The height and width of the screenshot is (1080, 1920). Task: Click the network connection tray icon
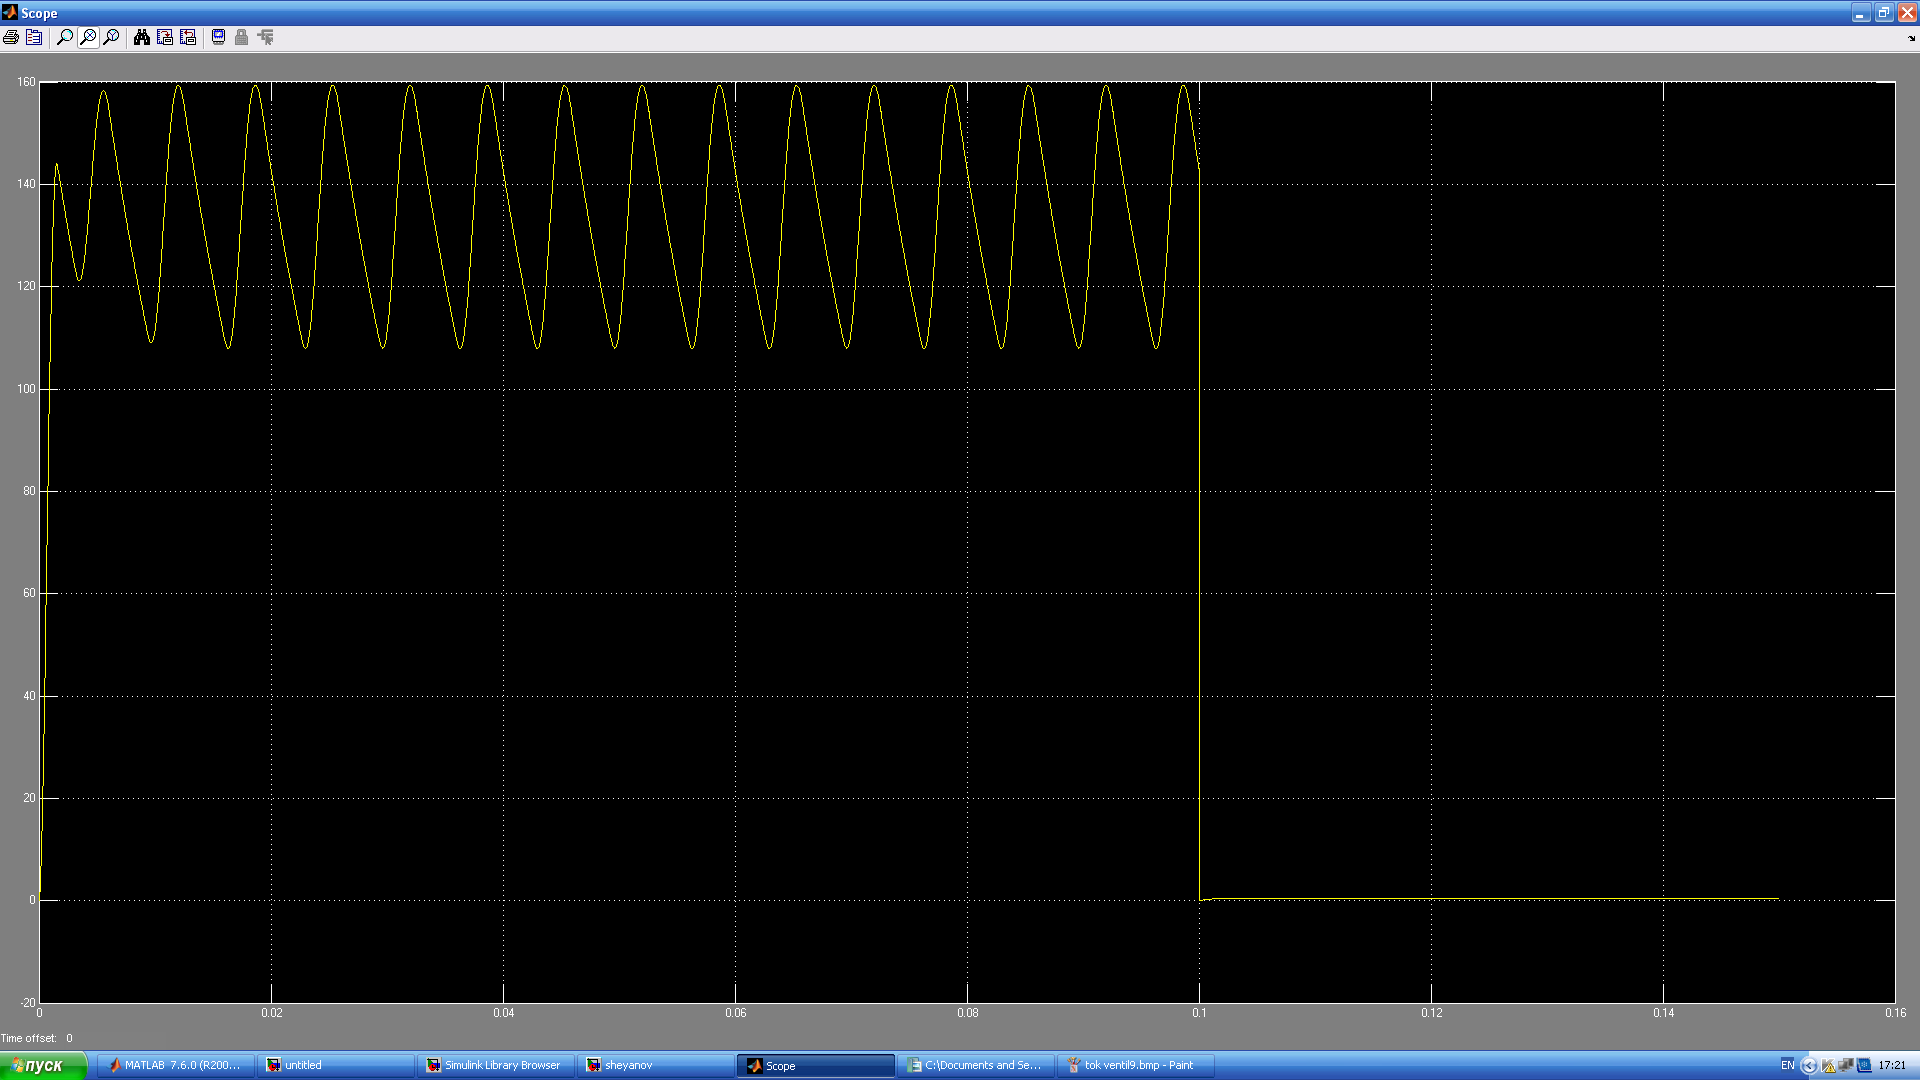[x=1846, y=1066]
